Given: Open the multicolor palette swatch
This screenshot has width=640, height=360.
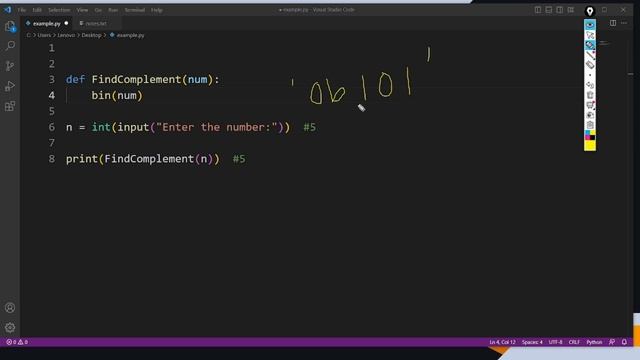Looking at the screenshot, I should tap(590, 135).
